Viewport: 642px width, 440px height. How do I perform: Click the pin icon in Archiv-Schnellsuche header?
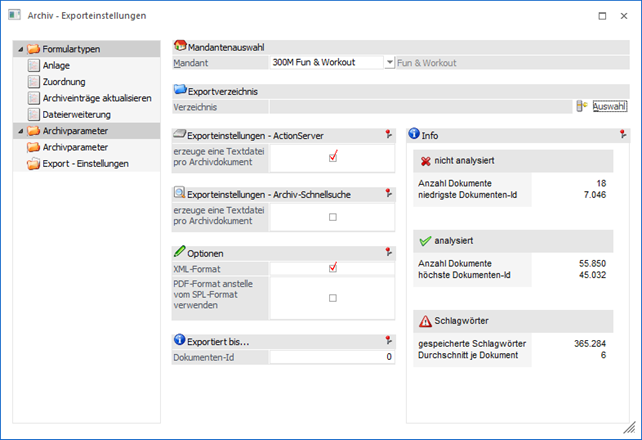(x=388, y=193)
